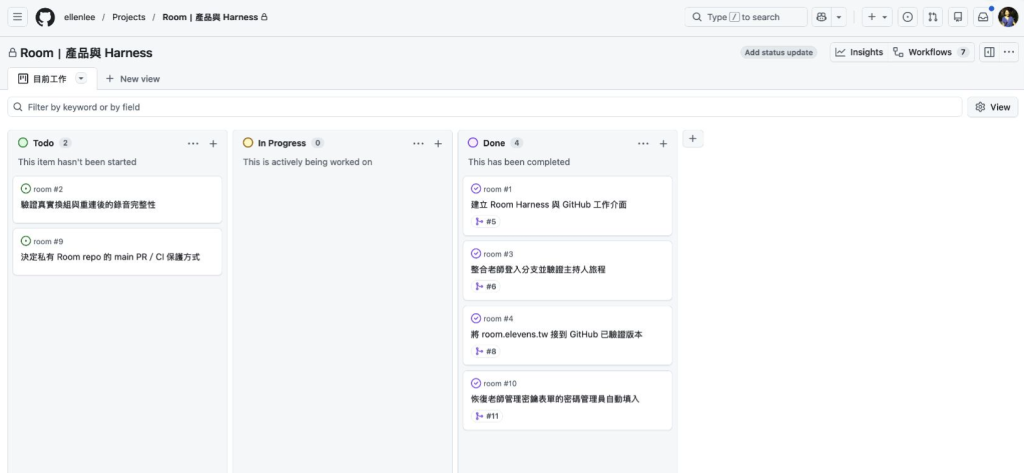Open Insights
The height and width of the screenshot is (473, 1024).
[859, 52]
